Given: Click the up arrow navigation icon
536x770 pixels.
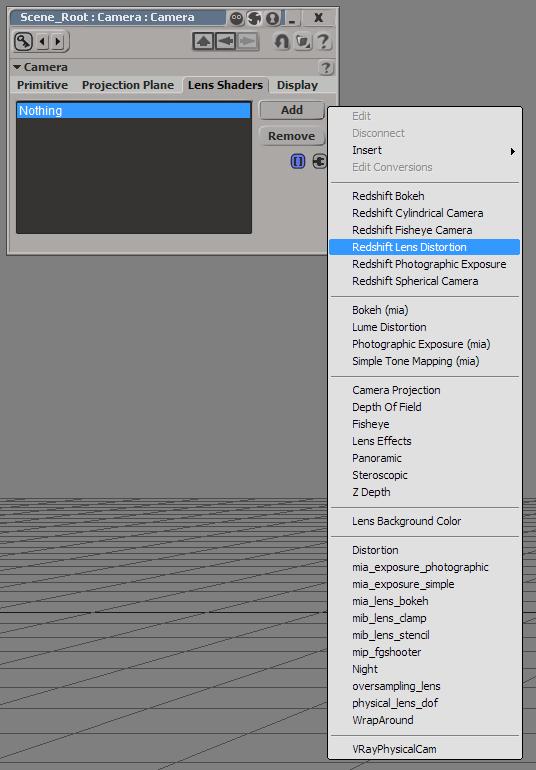Looking at the screenshot, I should tap(203, 41).
